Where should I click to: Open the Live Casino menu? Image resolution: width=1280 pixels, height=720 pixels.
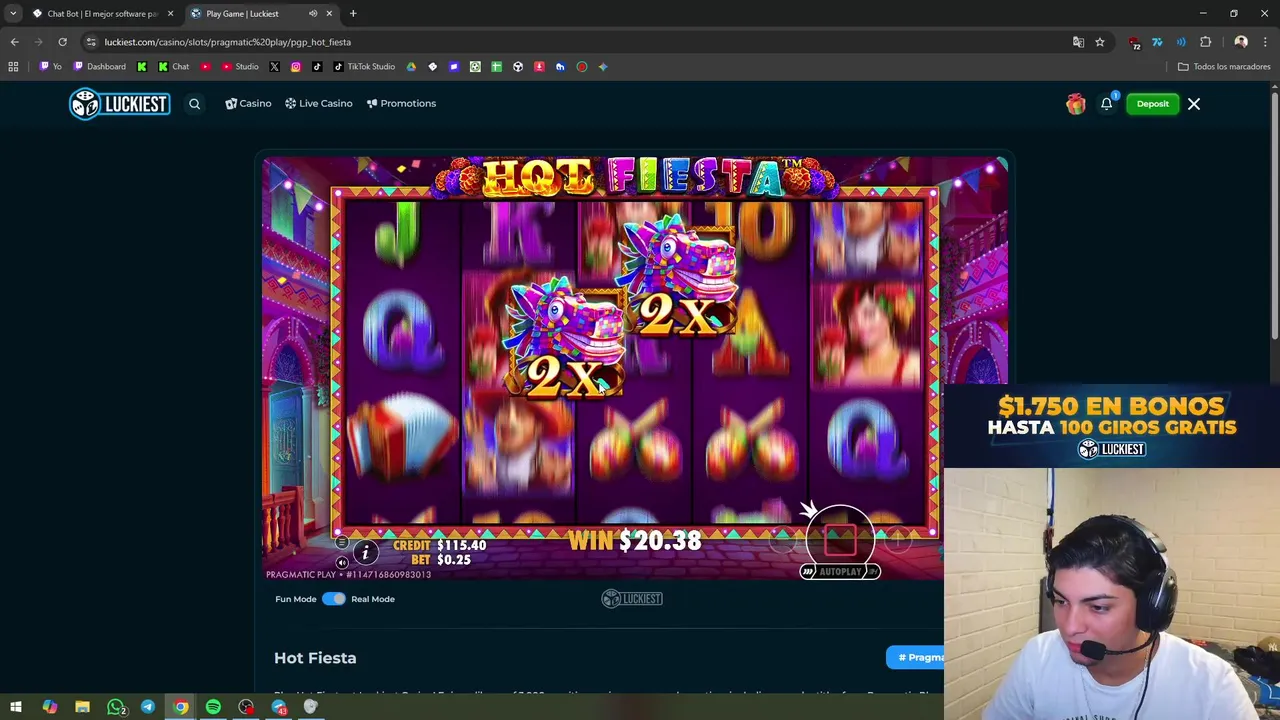click(318, 104)
